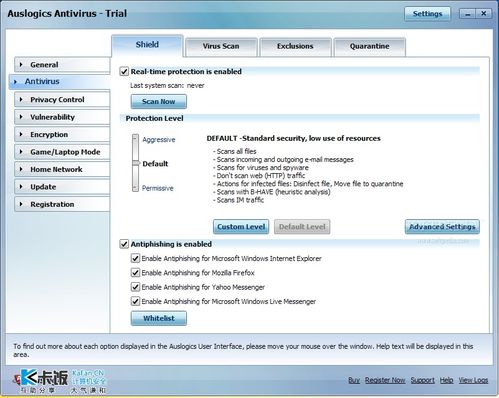The image size is (499, 398).
Task: Set protection level to Permissive
Action: coord(158,188)
